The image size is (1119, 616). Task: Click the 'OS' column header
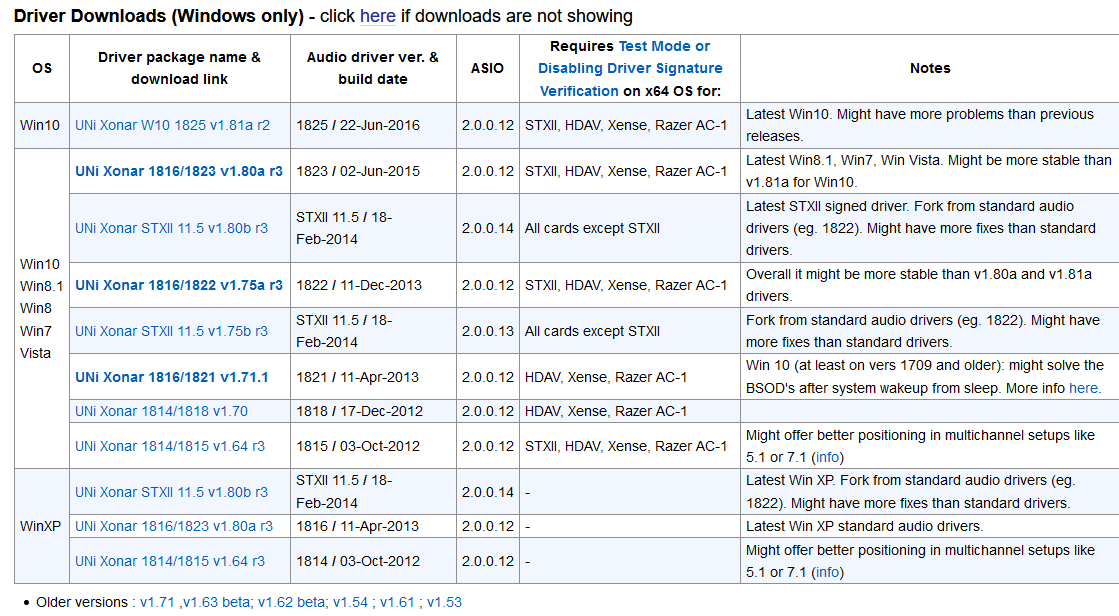(42, 69)
